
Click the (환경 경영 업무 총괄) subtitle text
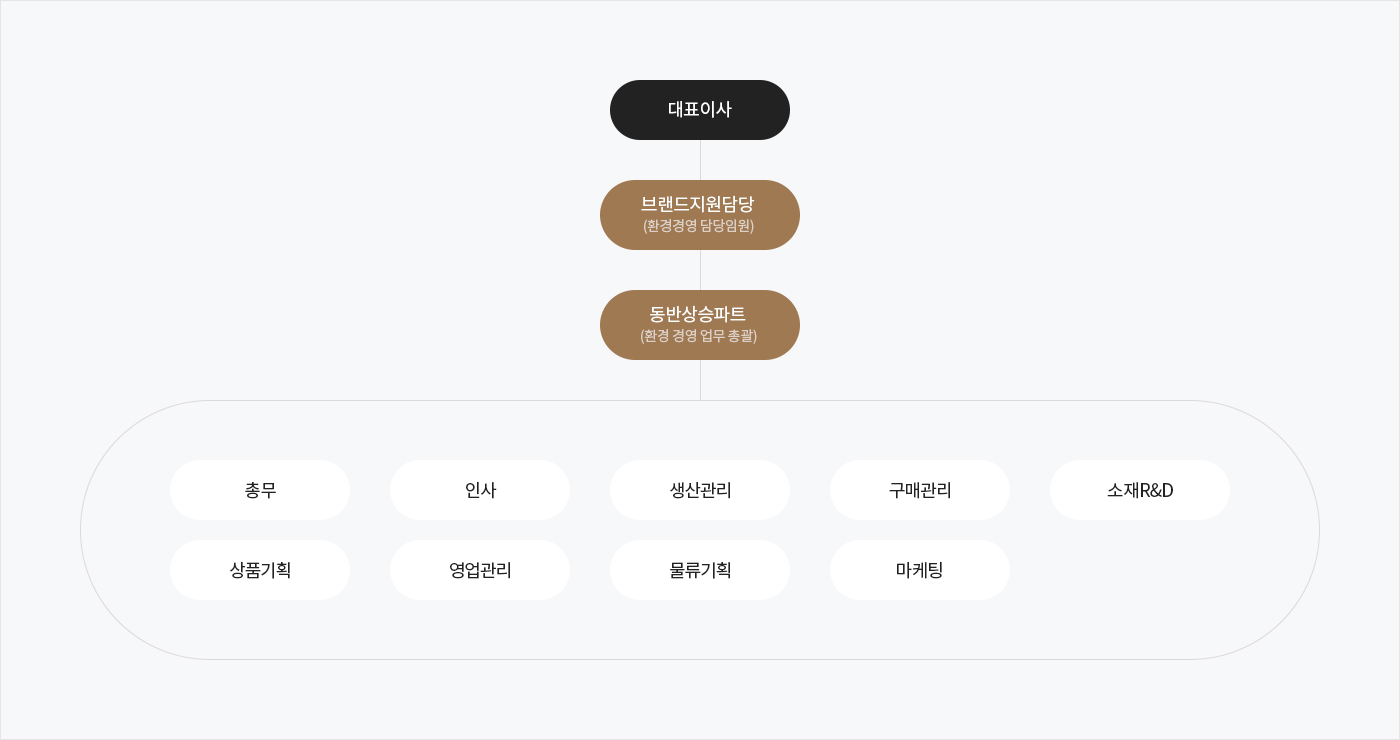(x=699, y=336)
